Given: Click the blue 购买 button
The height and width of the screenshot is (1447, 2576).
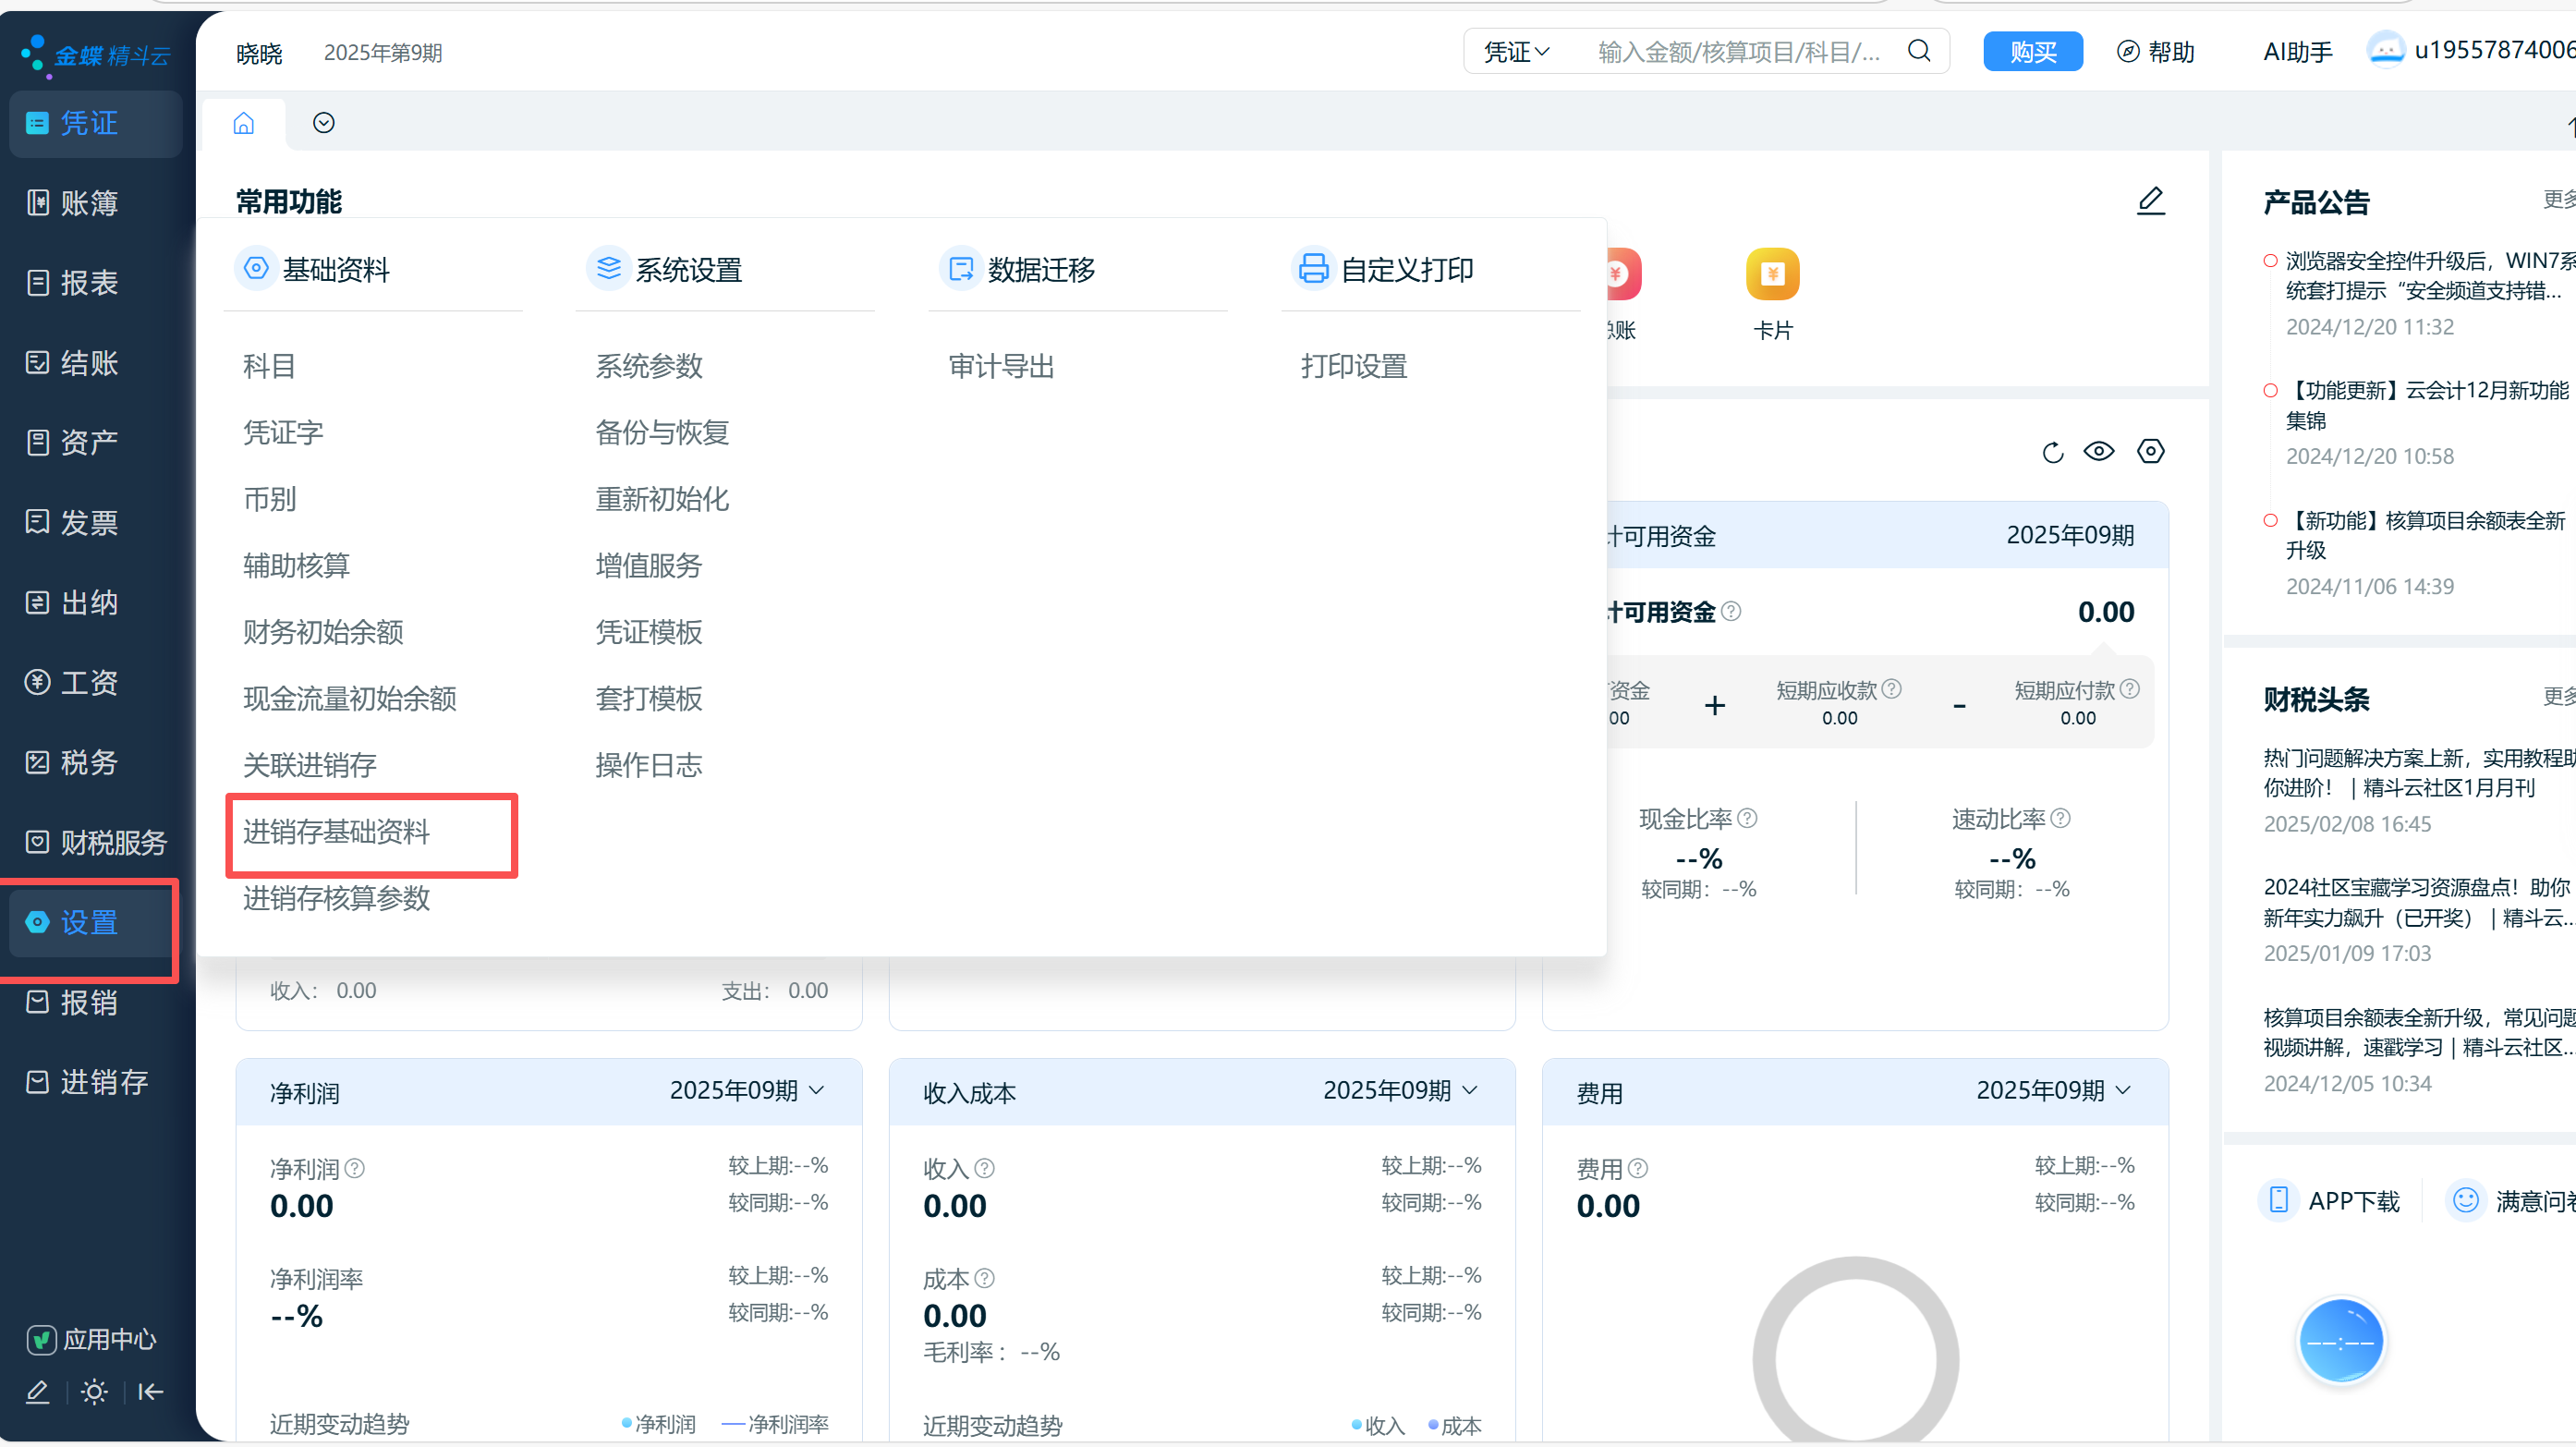Looking at the screenshot, I should click(2032, 52).
